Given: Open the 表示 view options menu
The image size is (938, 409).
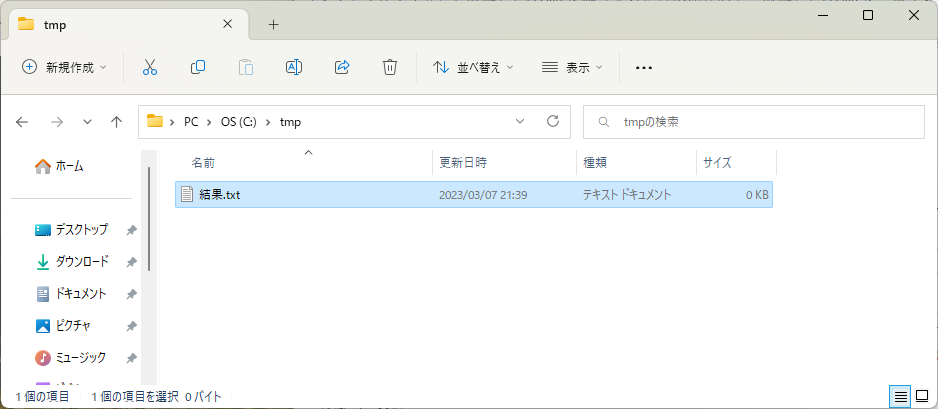Looking at the screenshot, I should [x=572, y=67].
